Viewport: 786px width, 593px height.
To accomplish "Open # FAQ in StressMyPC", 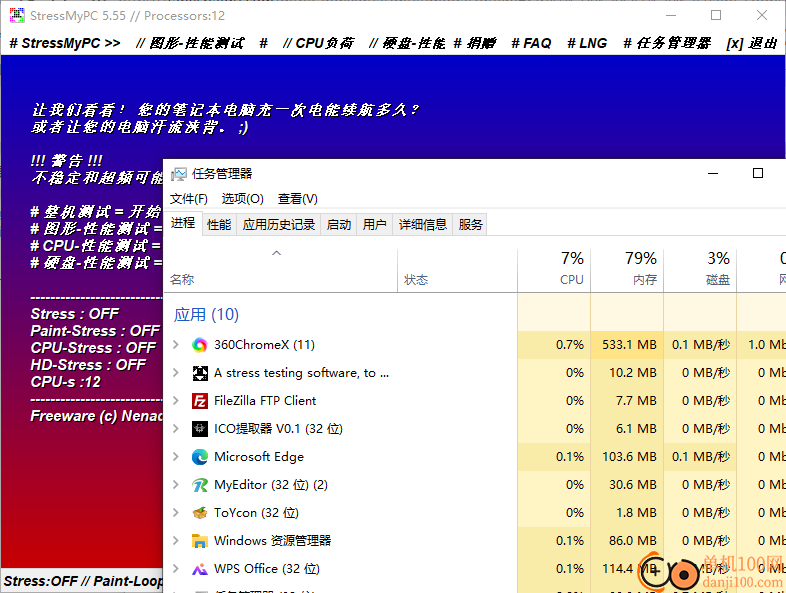I will pyautogui.click(x=531, y=44).
